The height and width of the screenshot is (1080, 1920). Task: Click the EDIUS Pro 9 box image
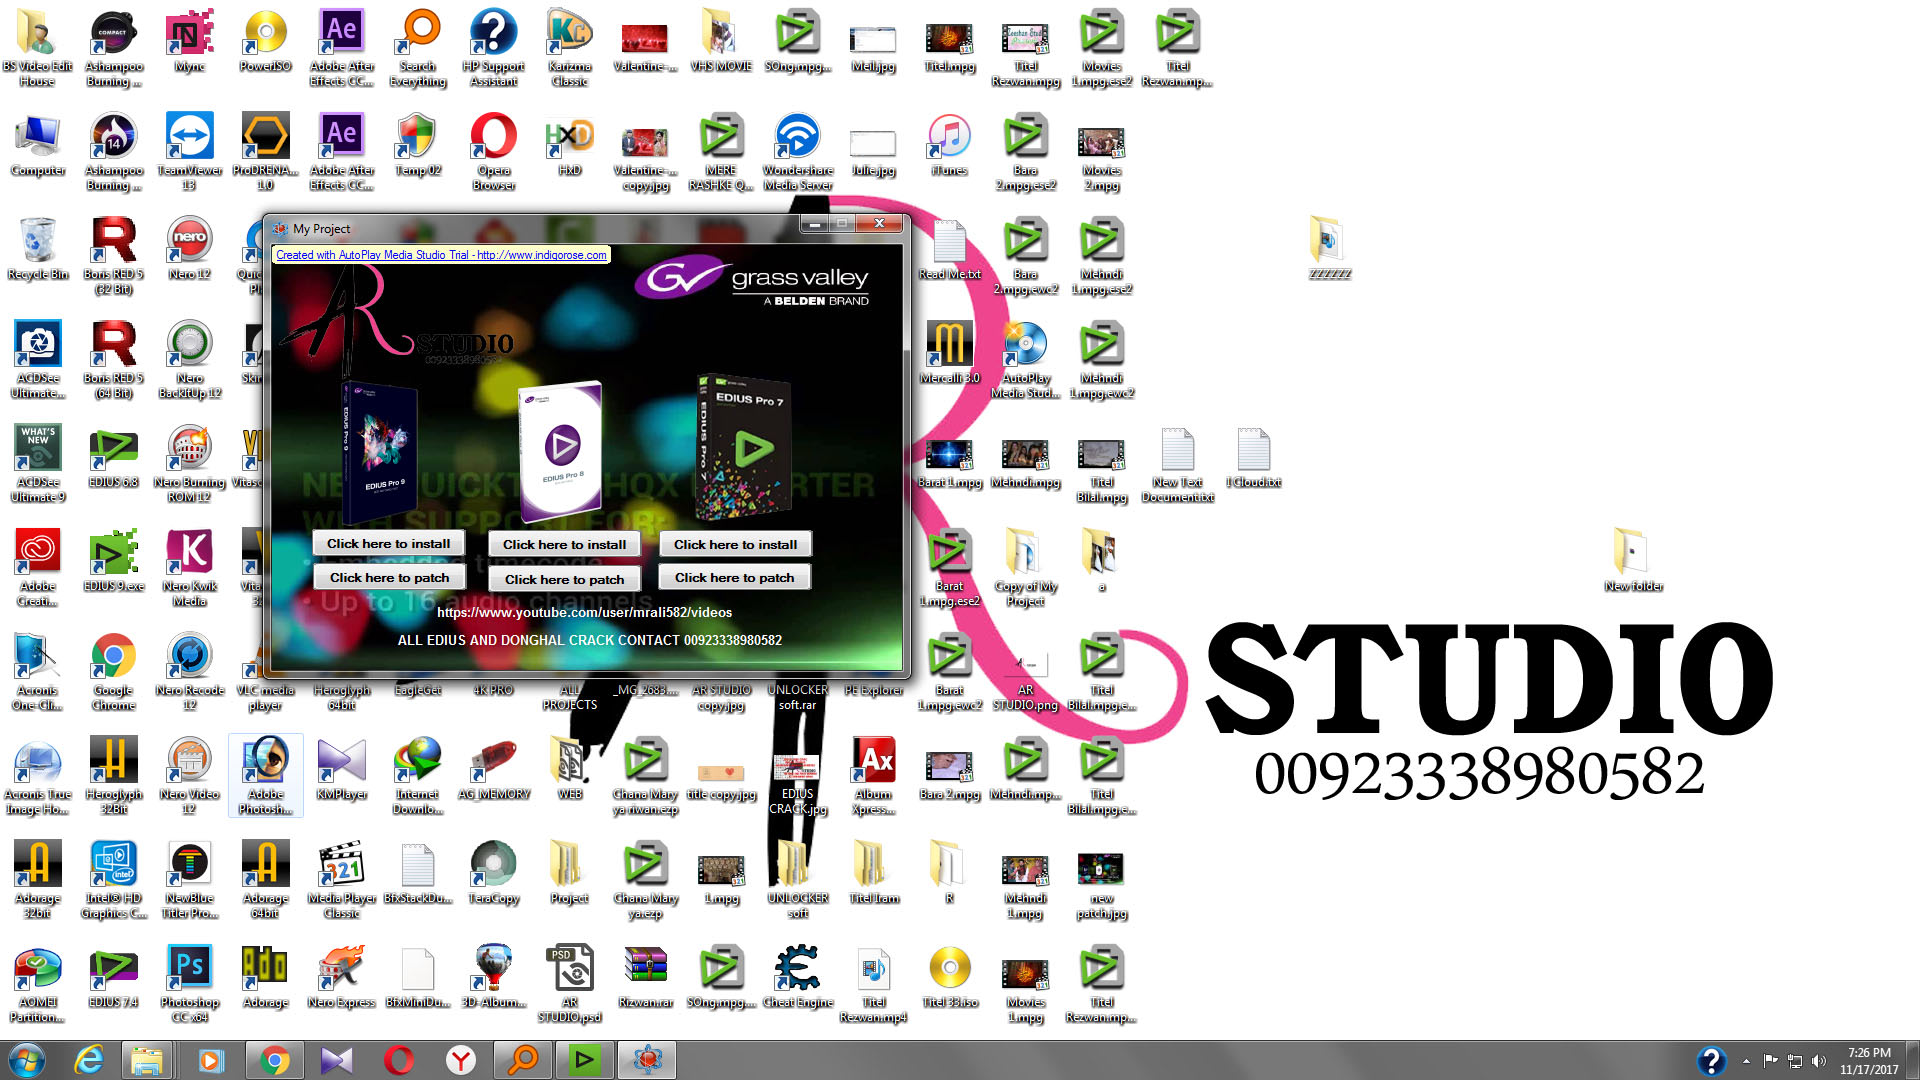pos(379,452)
